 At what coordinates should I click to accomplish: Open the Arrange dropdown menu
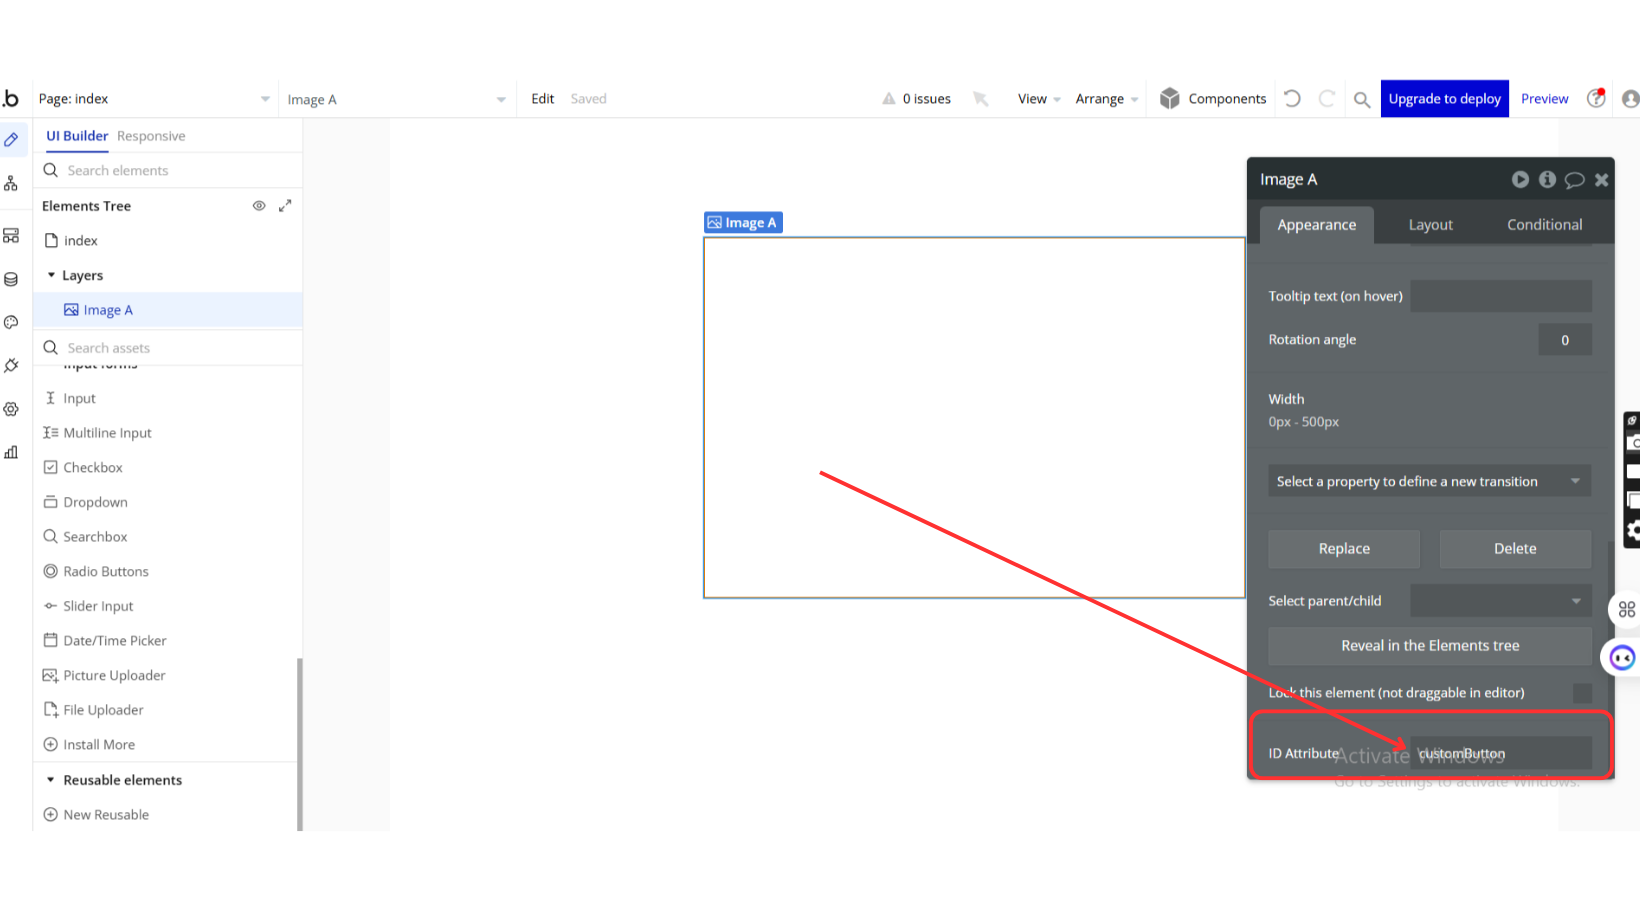[1107, 99]
